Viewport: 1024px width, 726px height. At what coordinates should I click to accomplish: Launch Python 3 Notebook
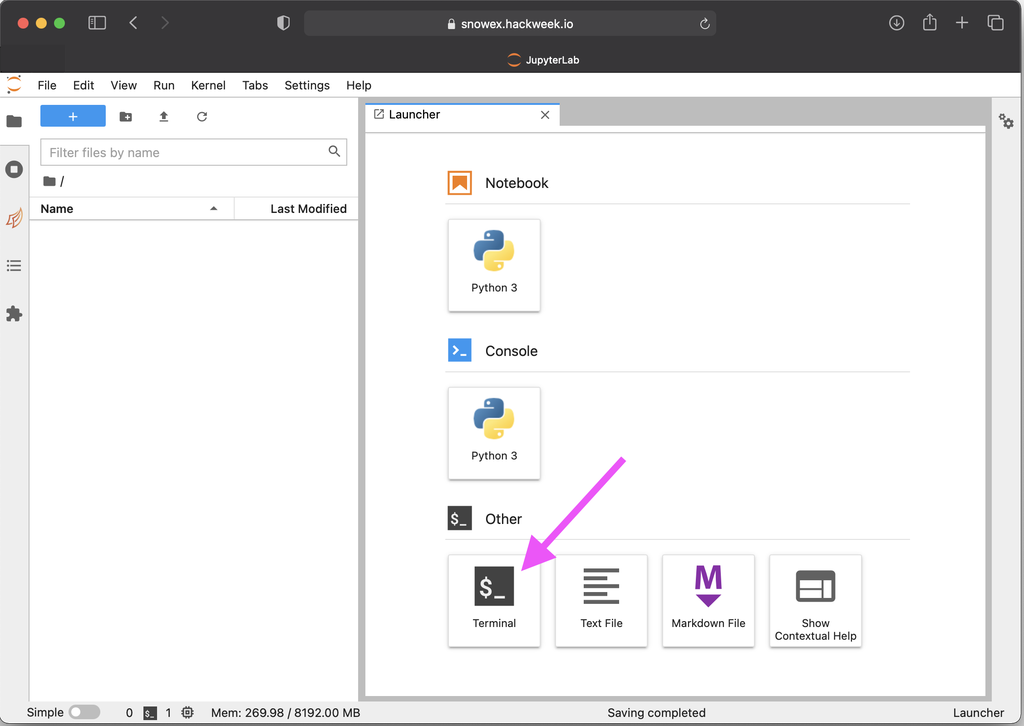click(x=494, y=265)
